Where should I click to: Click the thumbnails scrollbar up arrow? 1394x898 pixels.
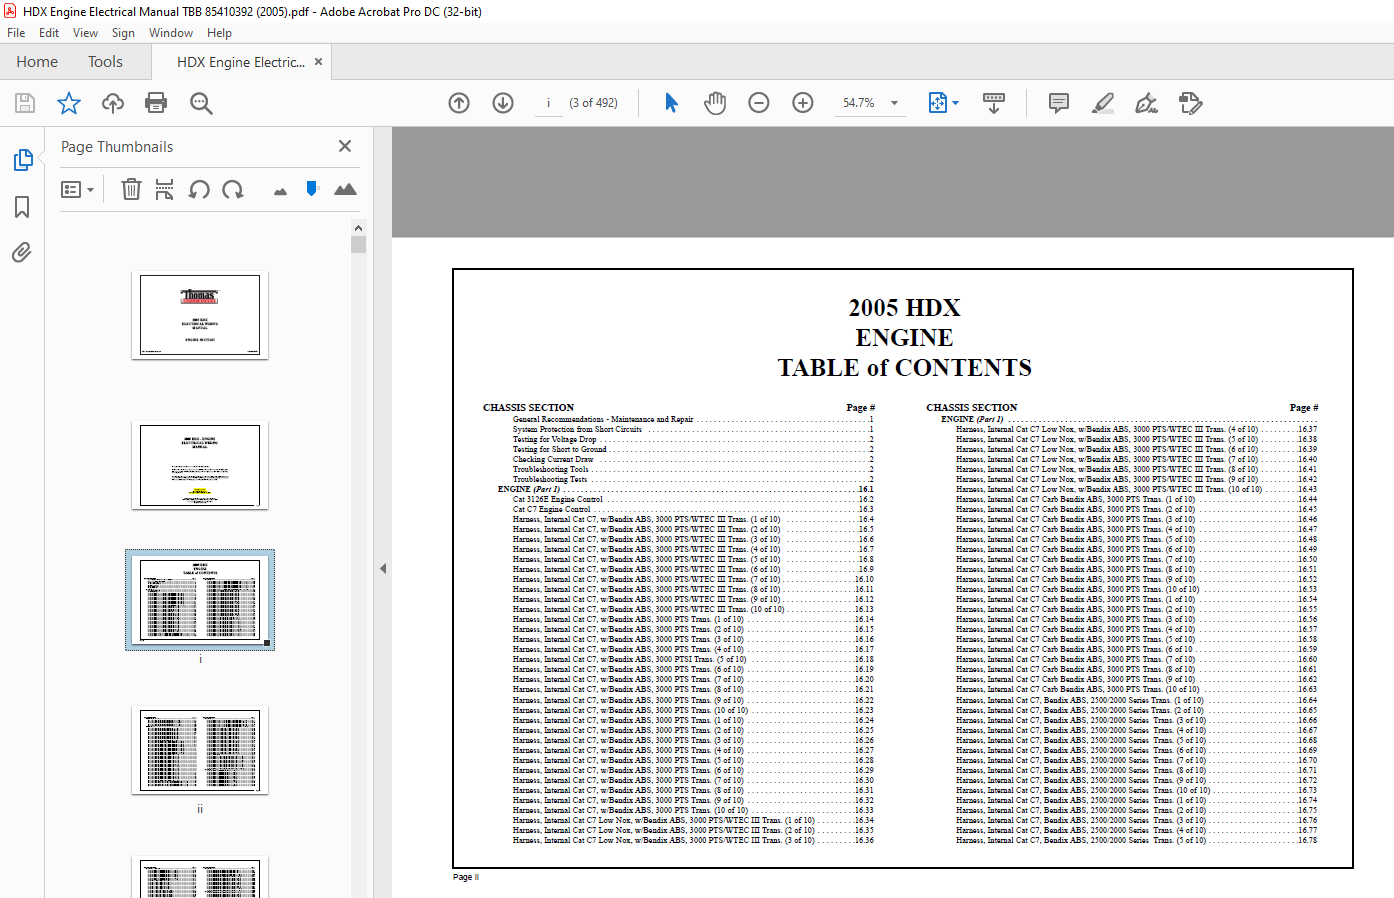(358, 228)
